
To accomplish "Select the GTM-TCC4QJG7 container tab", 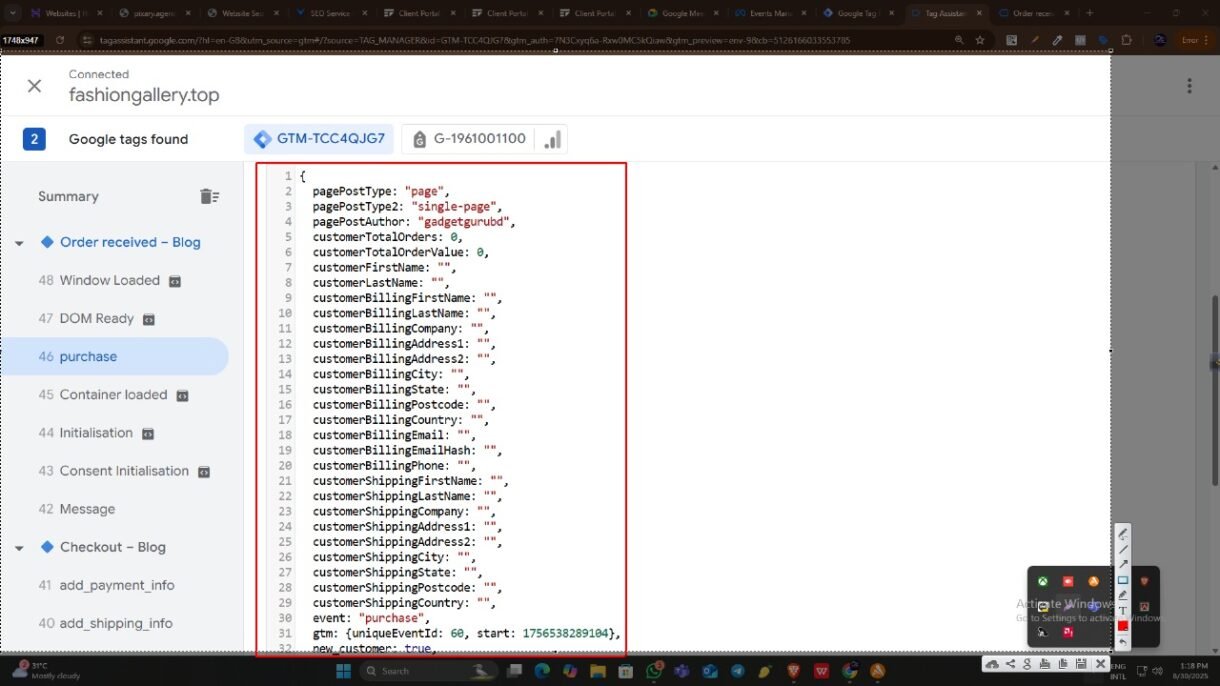I will pyautogui.click(x=319, y=139).
